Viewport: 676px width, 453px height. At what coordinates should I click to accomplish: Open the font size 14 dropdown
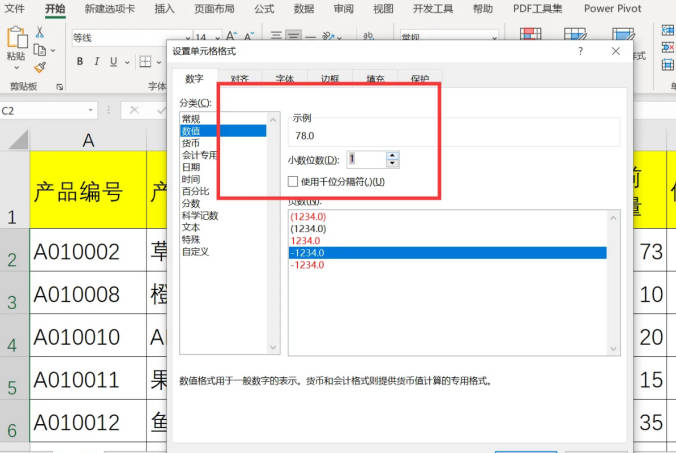[x=218, y=38]
